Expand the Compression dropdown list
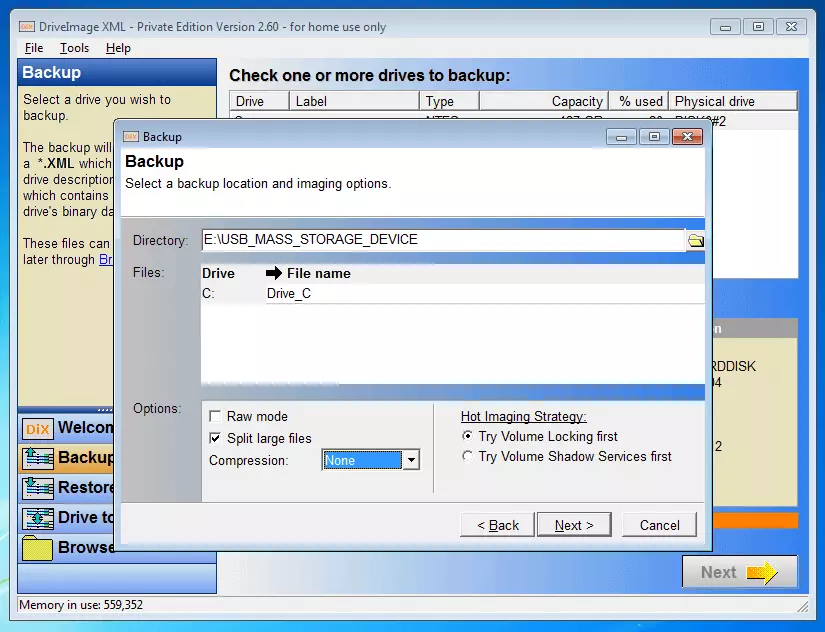Viewport: 825px width, 632px height. click(x=410, y=461)
